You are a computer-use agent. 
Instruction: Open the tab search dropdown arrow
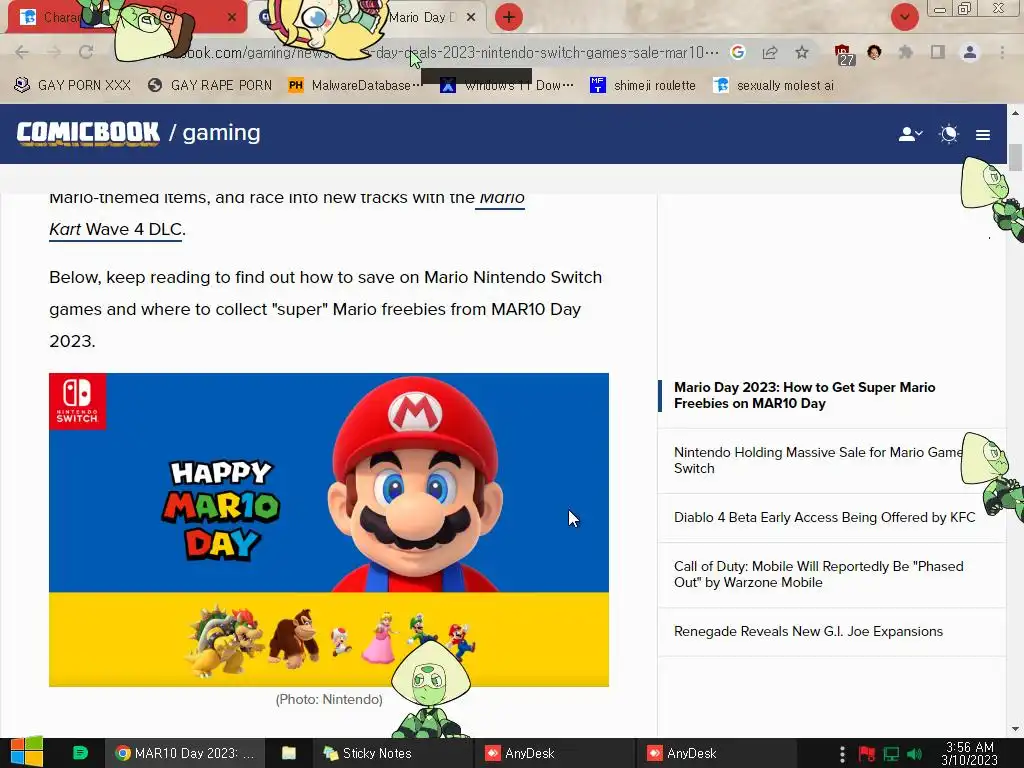[x=904, y=17]
